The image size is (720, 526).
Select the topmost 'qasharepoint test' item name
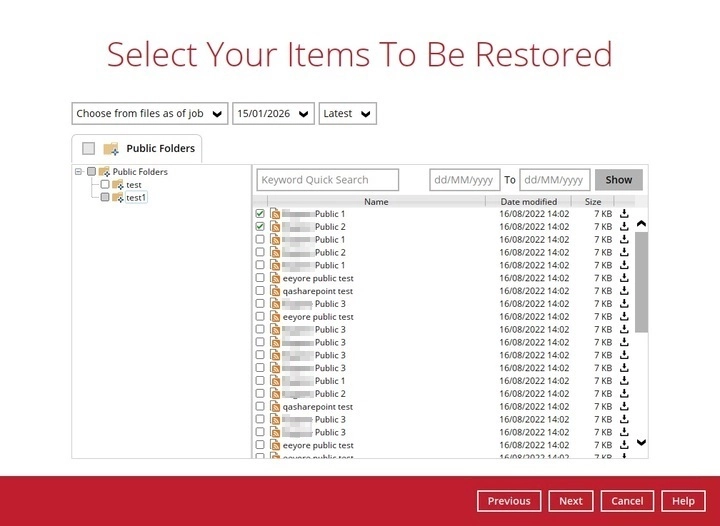(318, 291)
